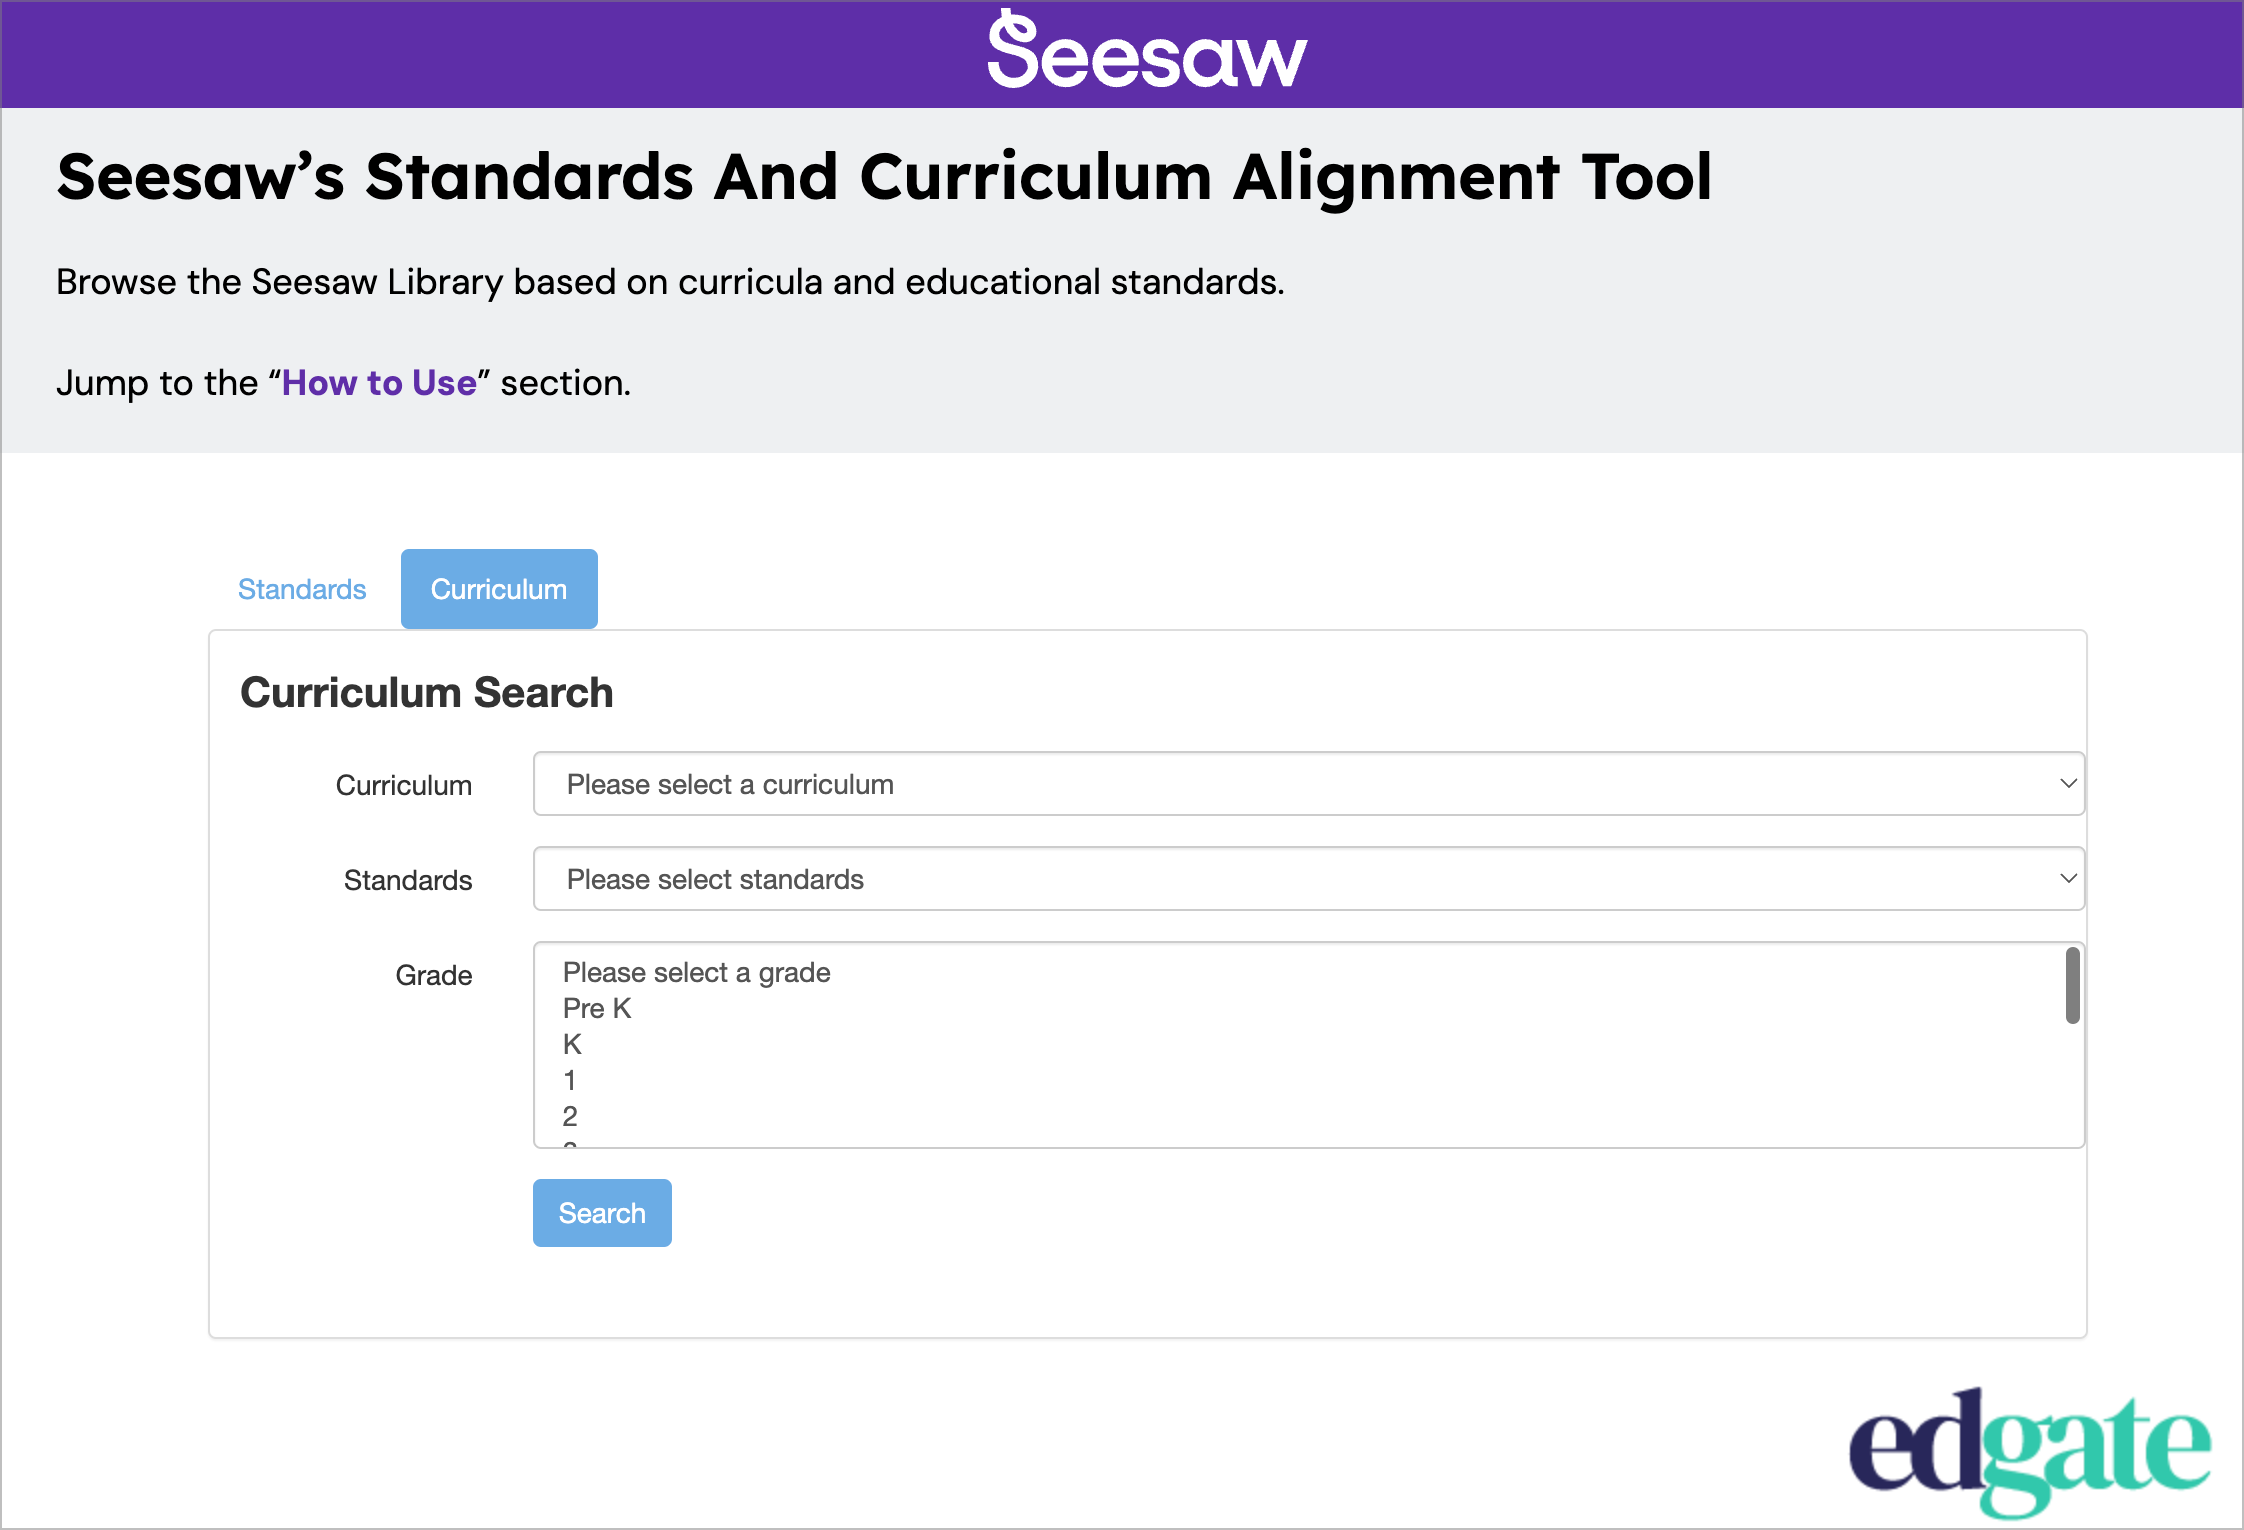Viewport: 2244px width, 1530px height.
Task: Choose grade 1 from grade list
Action: (570, 1080)
